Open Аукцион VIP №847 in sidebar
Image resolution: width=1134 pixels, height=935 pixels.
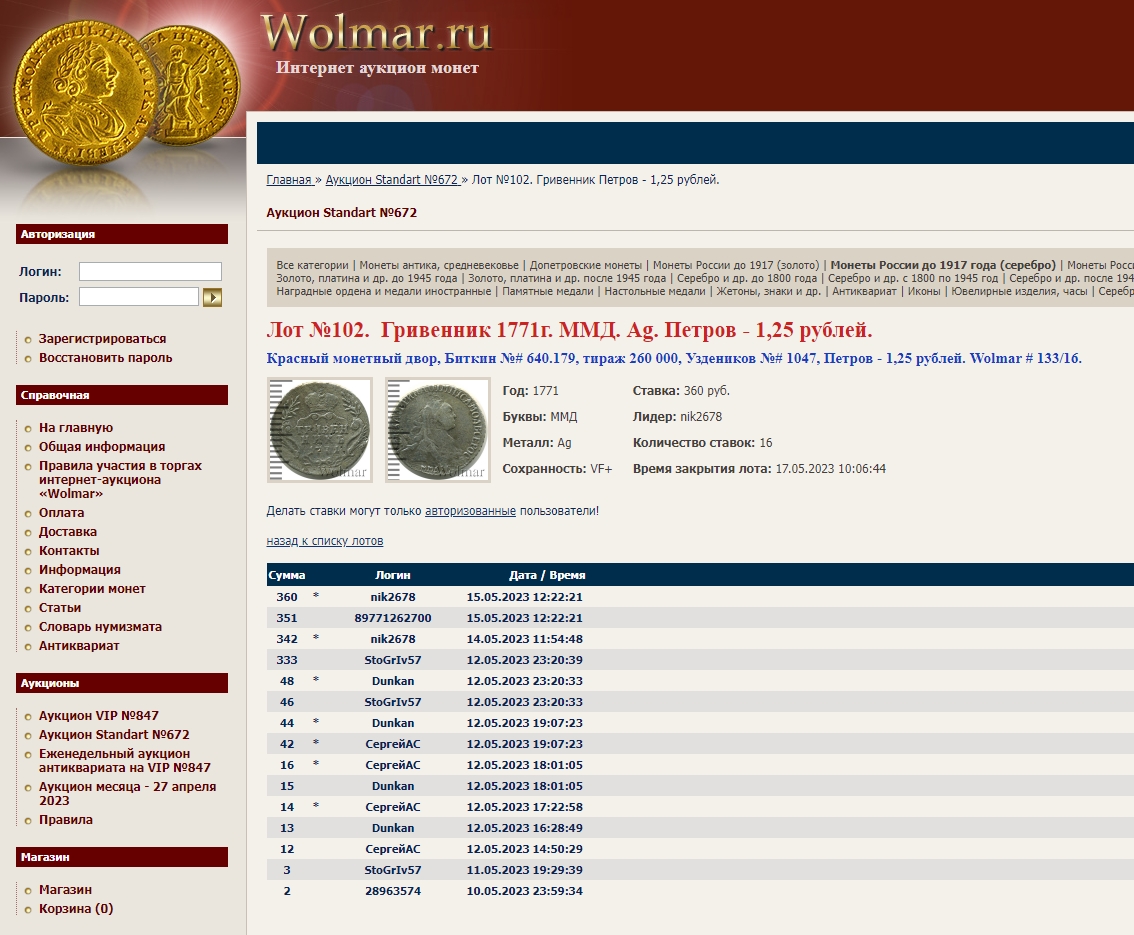coord(98,716)
